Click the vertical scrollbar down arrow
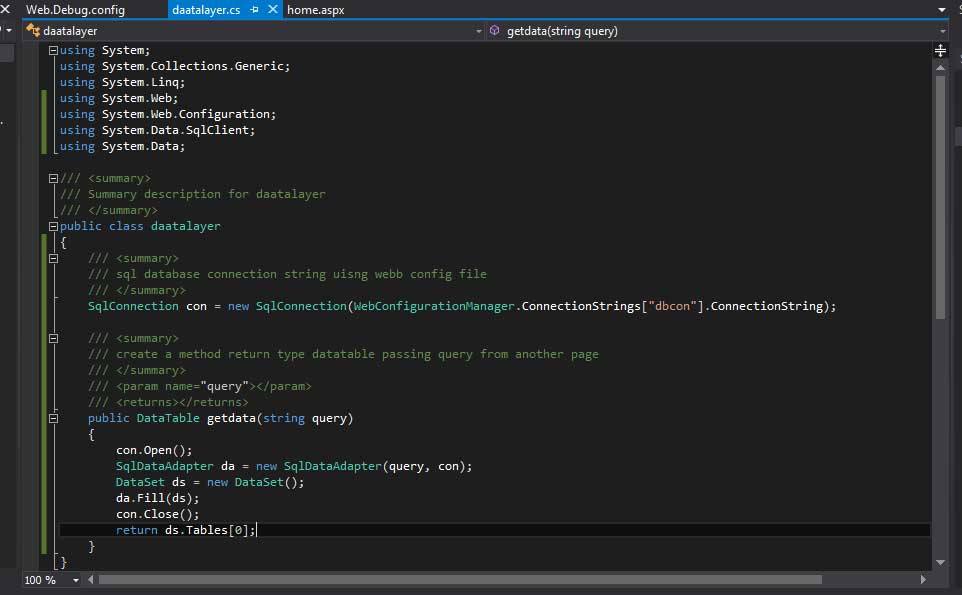This screenshot has width=962, height=595. click(940, 563)
